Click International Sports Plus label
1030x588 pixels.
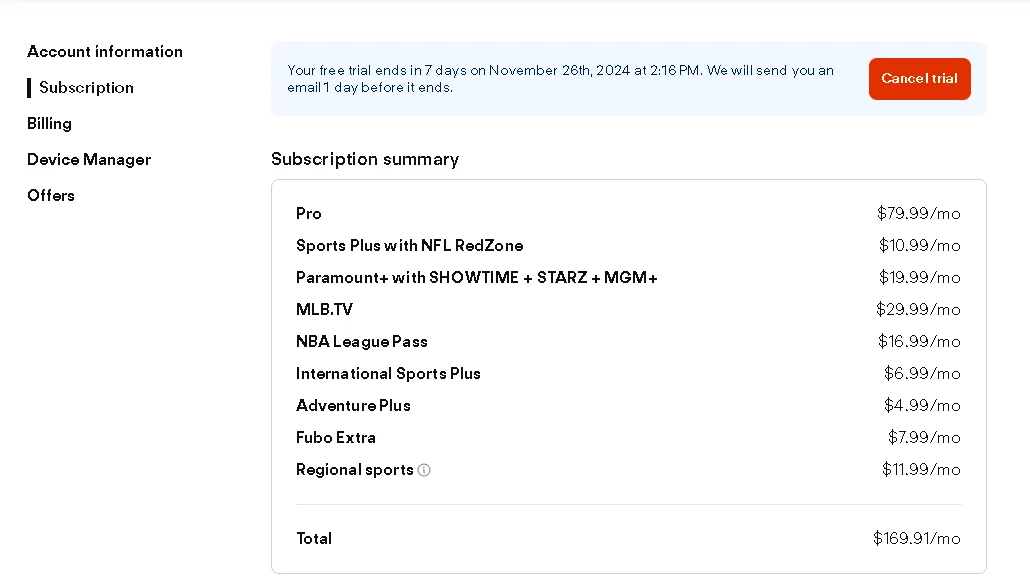pyautogui.click(x=388, y=374)
